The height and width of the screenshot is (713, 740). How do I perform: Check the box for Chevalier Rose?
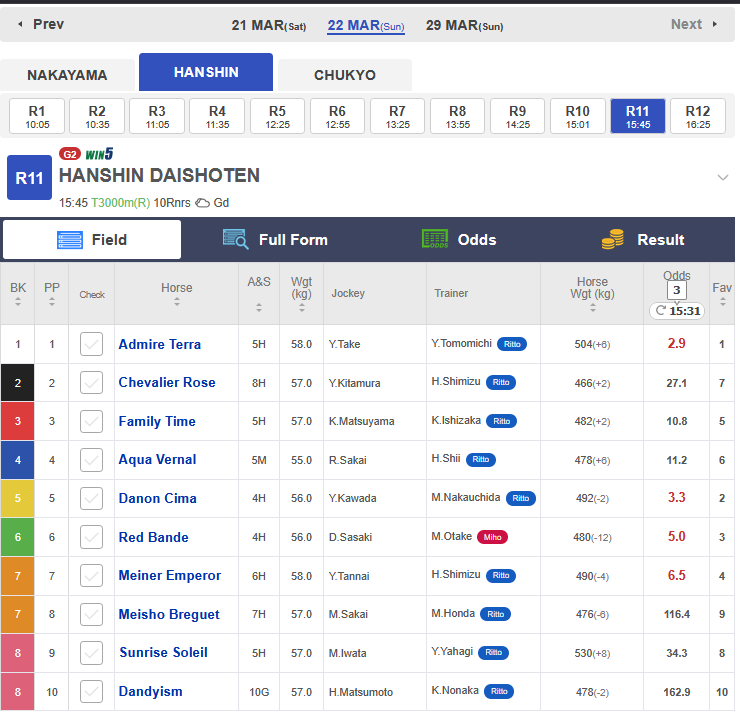click(92, 383)
